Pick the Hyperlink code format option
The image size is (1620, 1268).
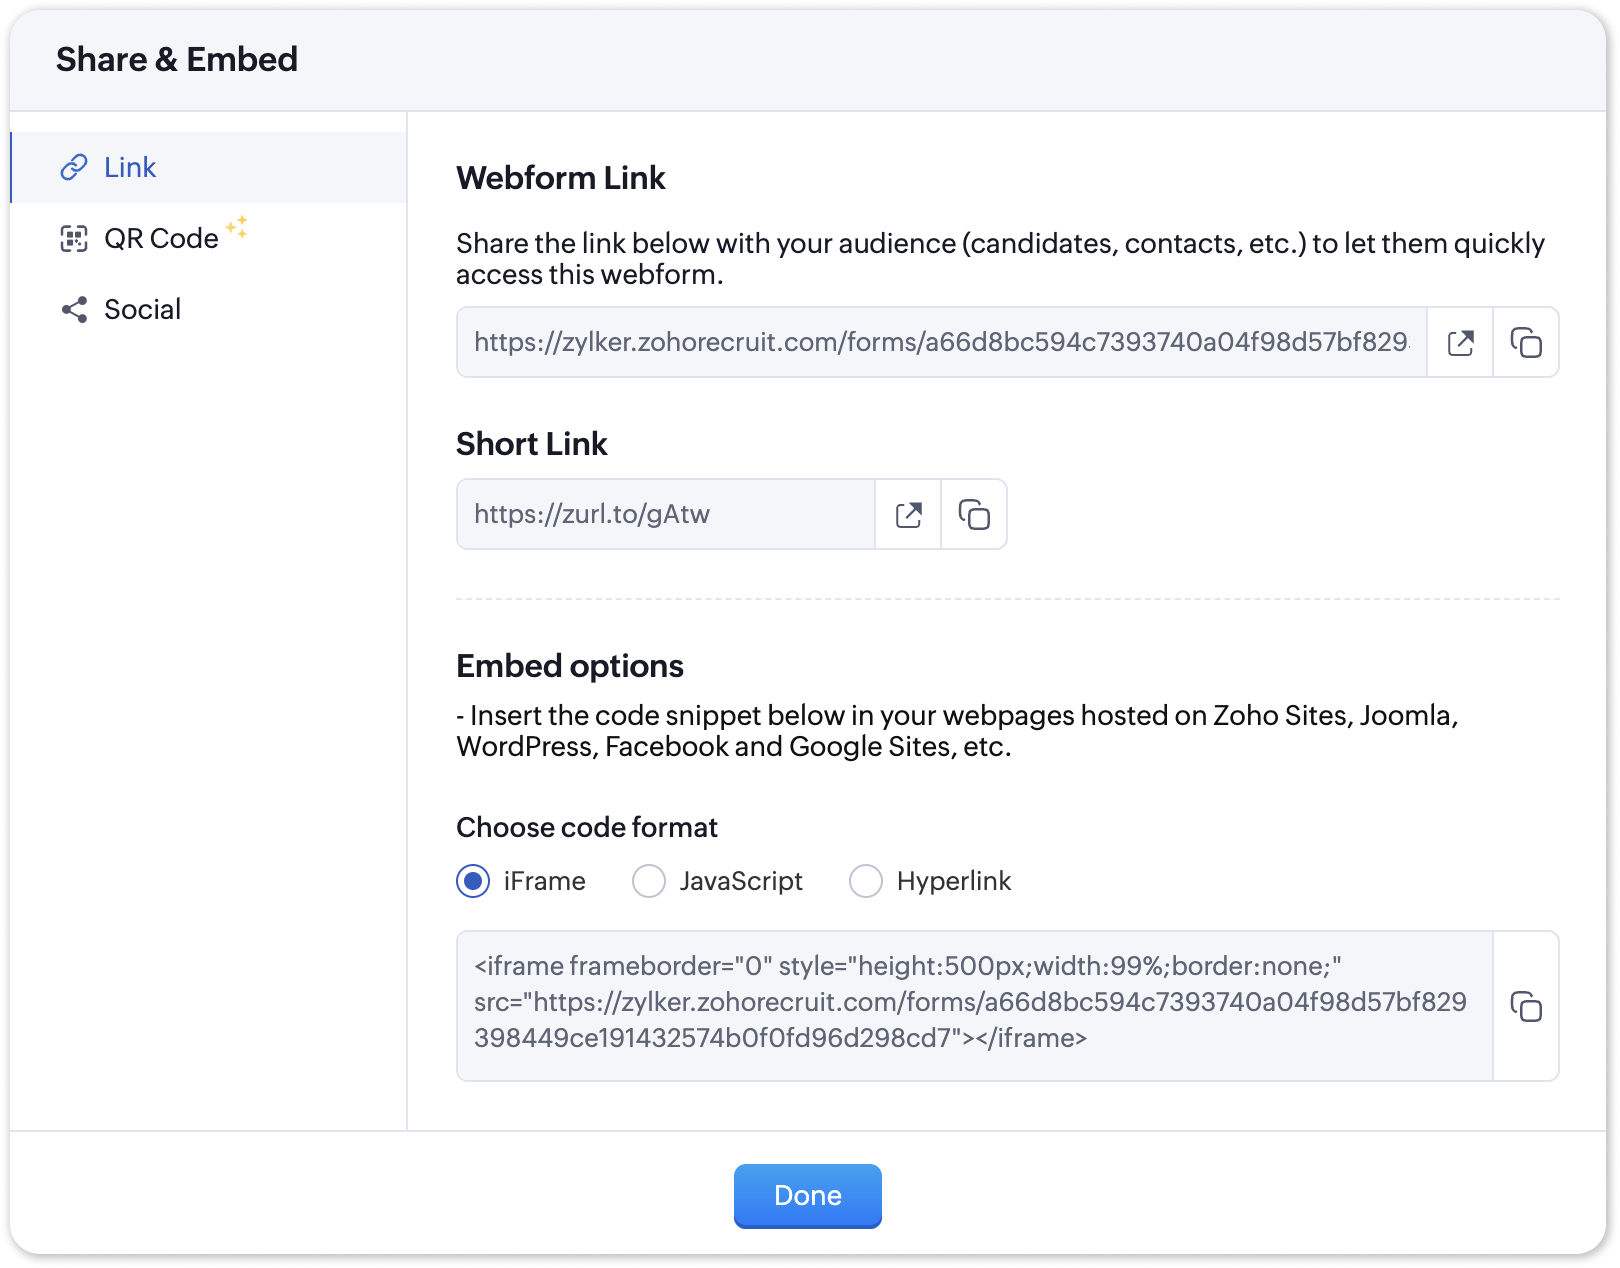pyautogui.click(x=866, y=881)
